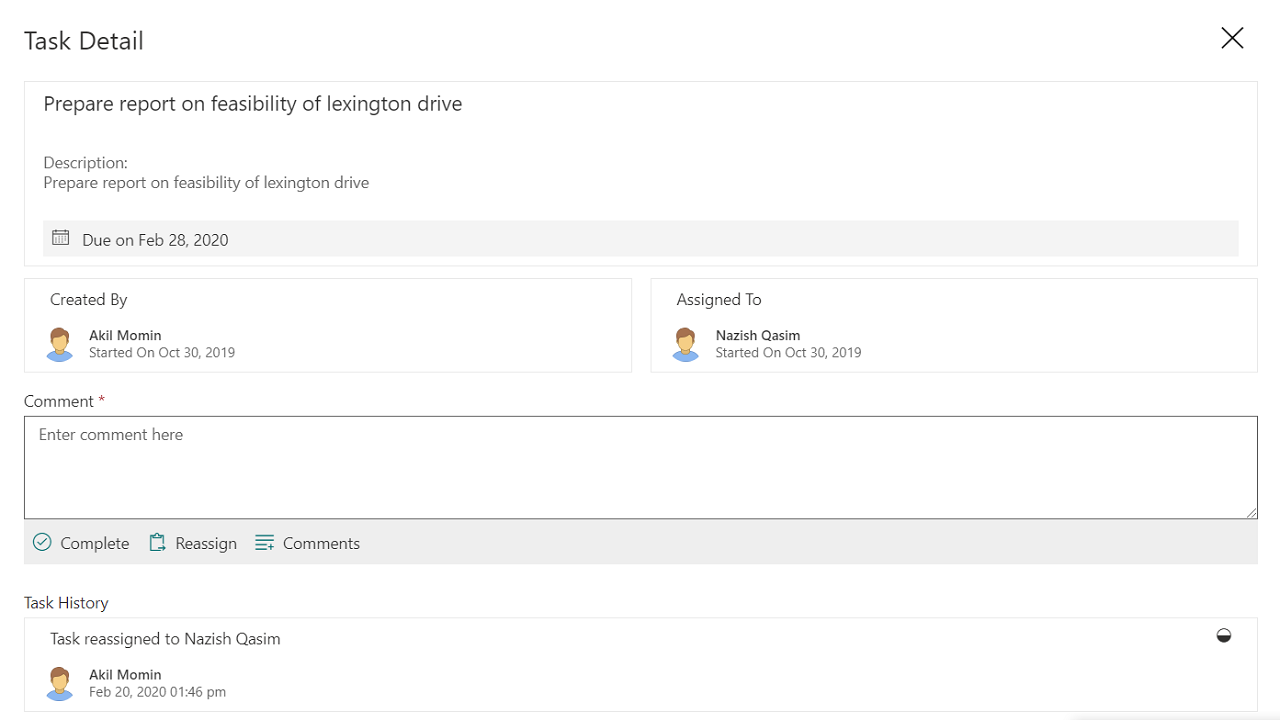Click Nazish Qasim's avatar under Assigned To
The height and width of the screenshot is (720, 1280).
[x=686, y=344]
